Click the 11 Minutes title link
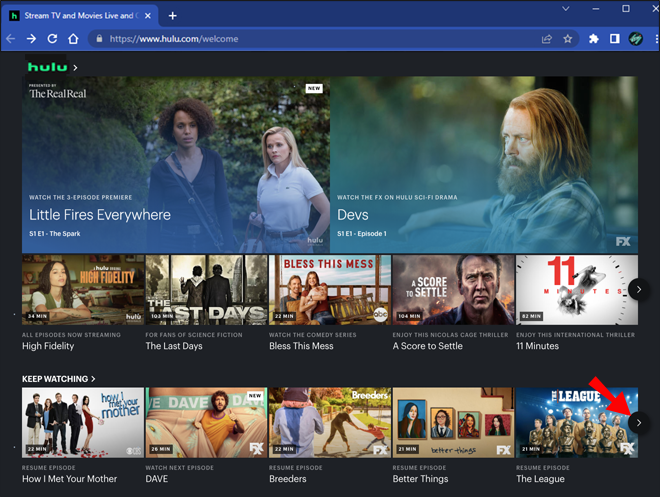 tap(538, 346)
